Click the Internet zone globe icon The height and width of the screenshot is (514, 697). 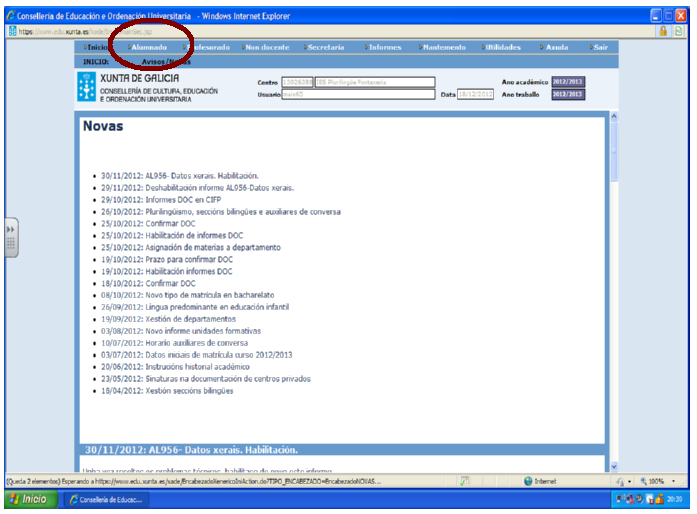point(528,481)
